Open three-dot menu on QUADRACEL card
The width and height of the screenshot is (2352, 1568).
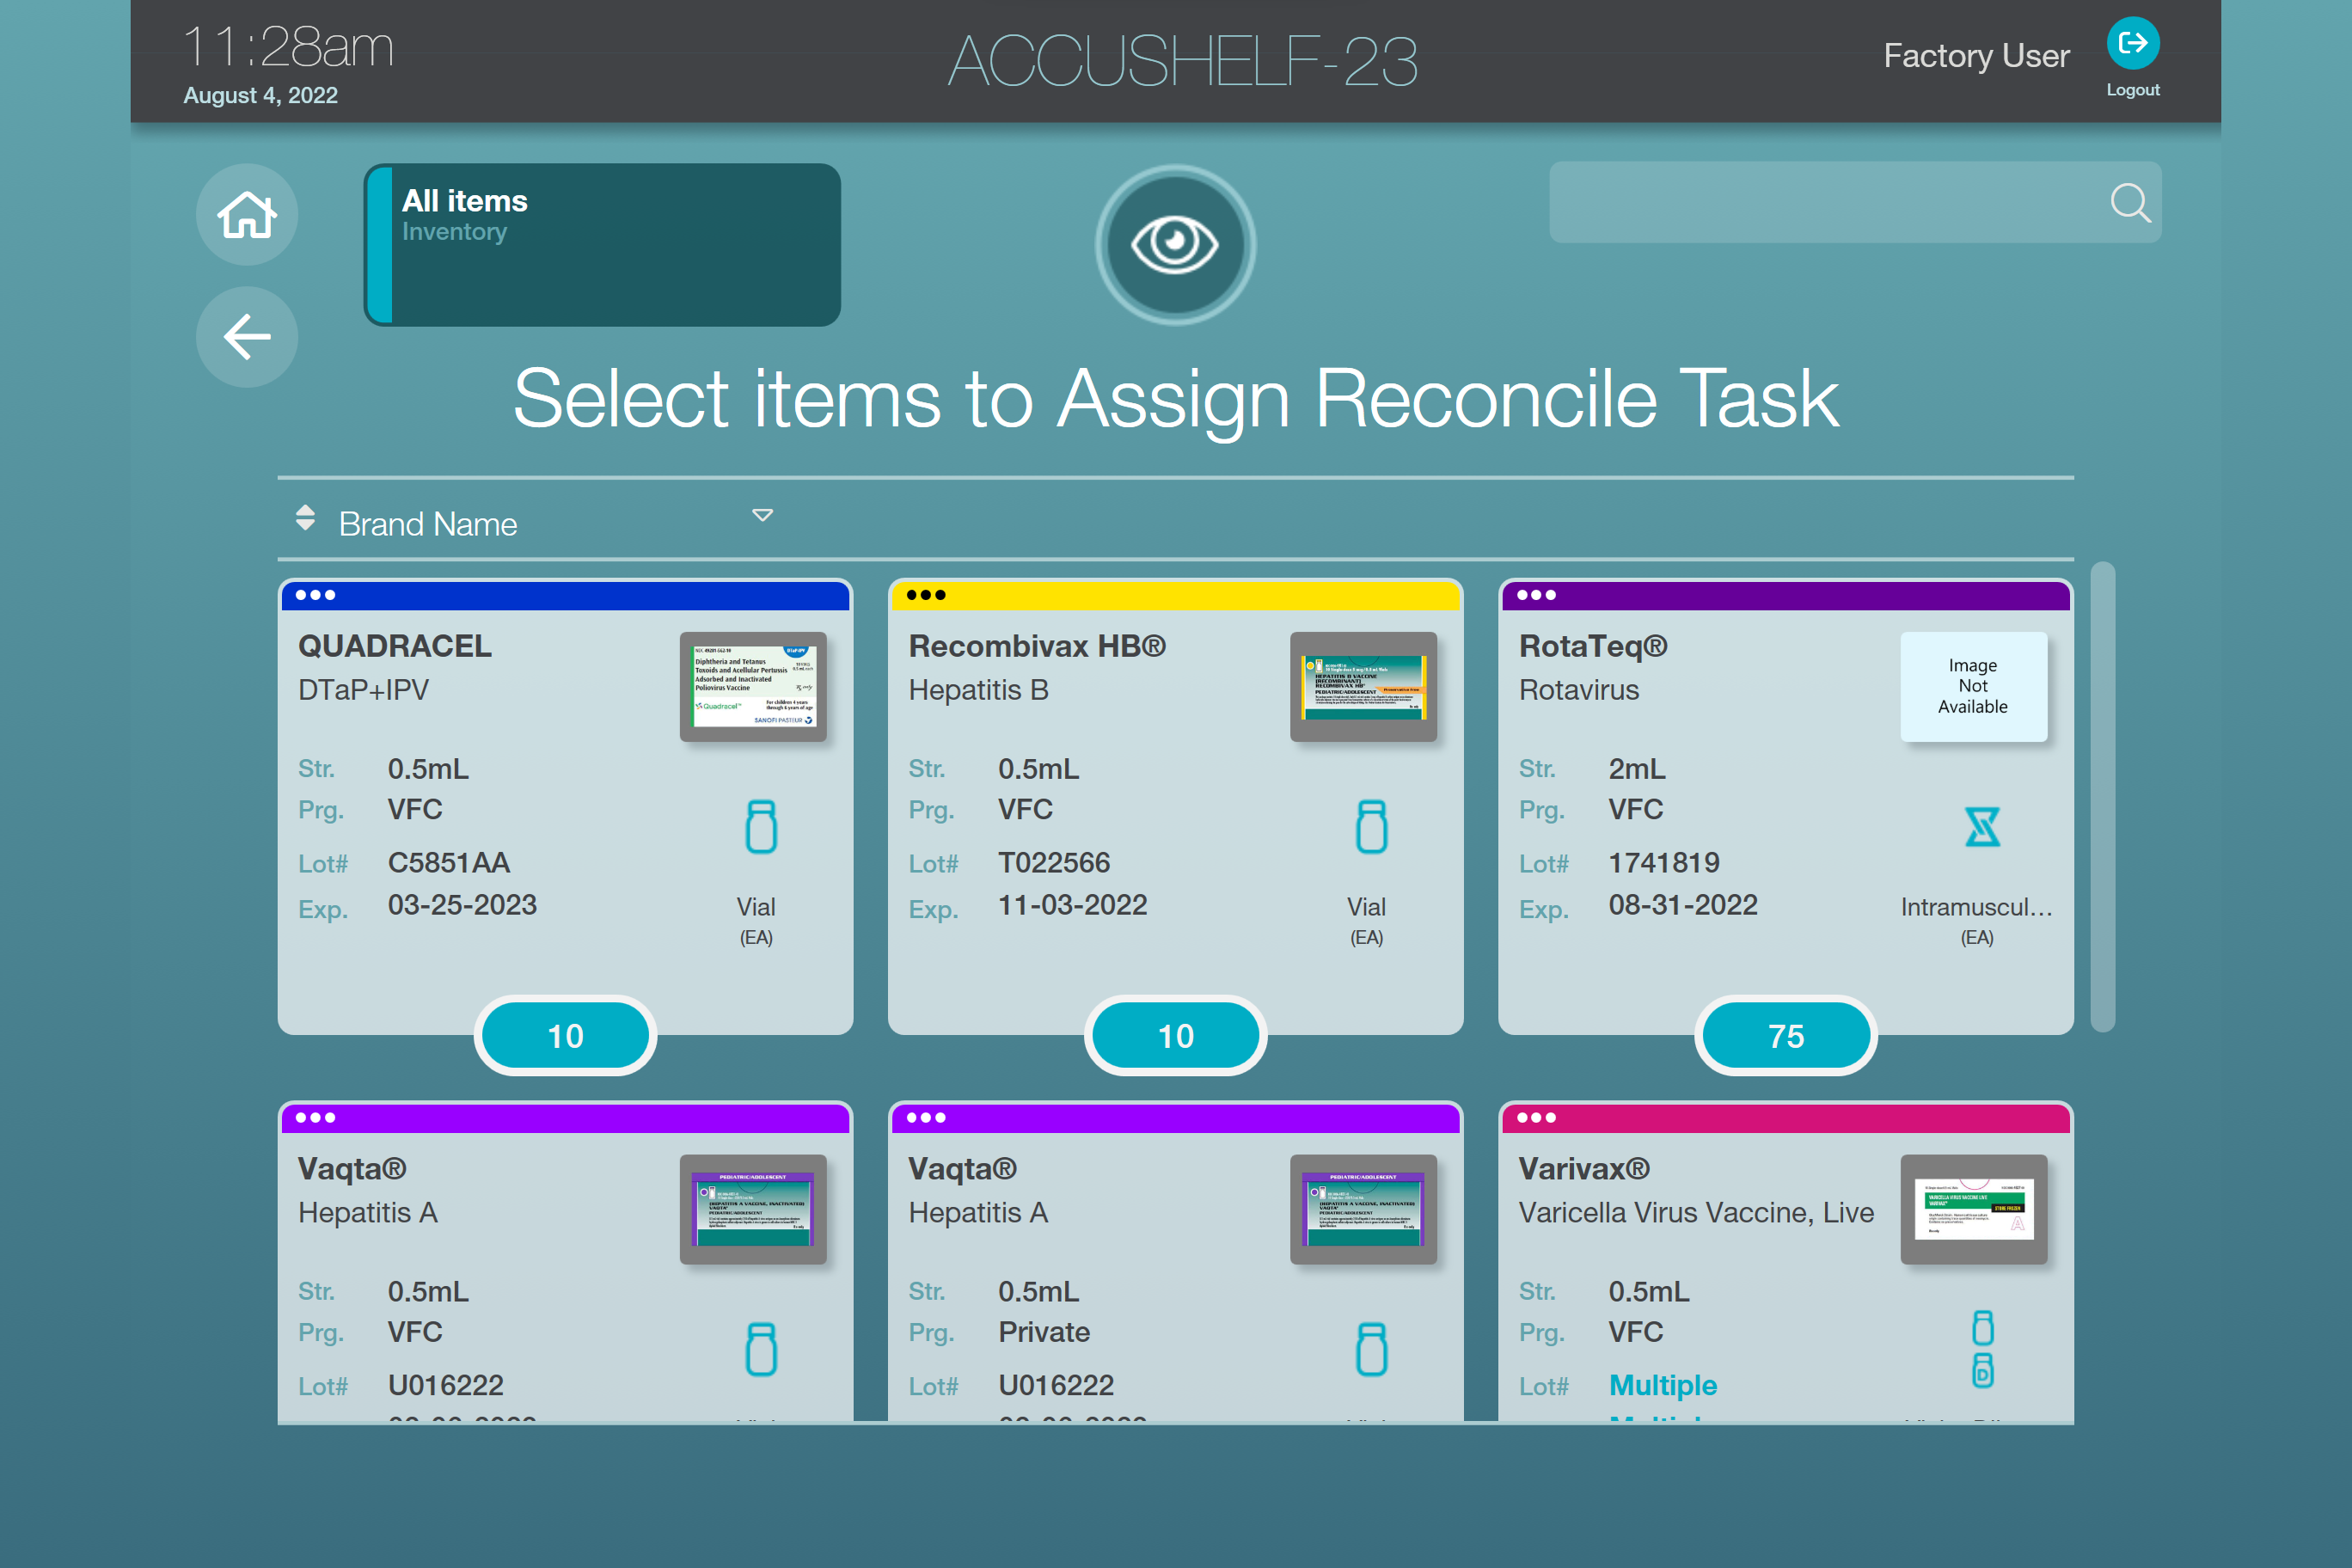(316, 595)
